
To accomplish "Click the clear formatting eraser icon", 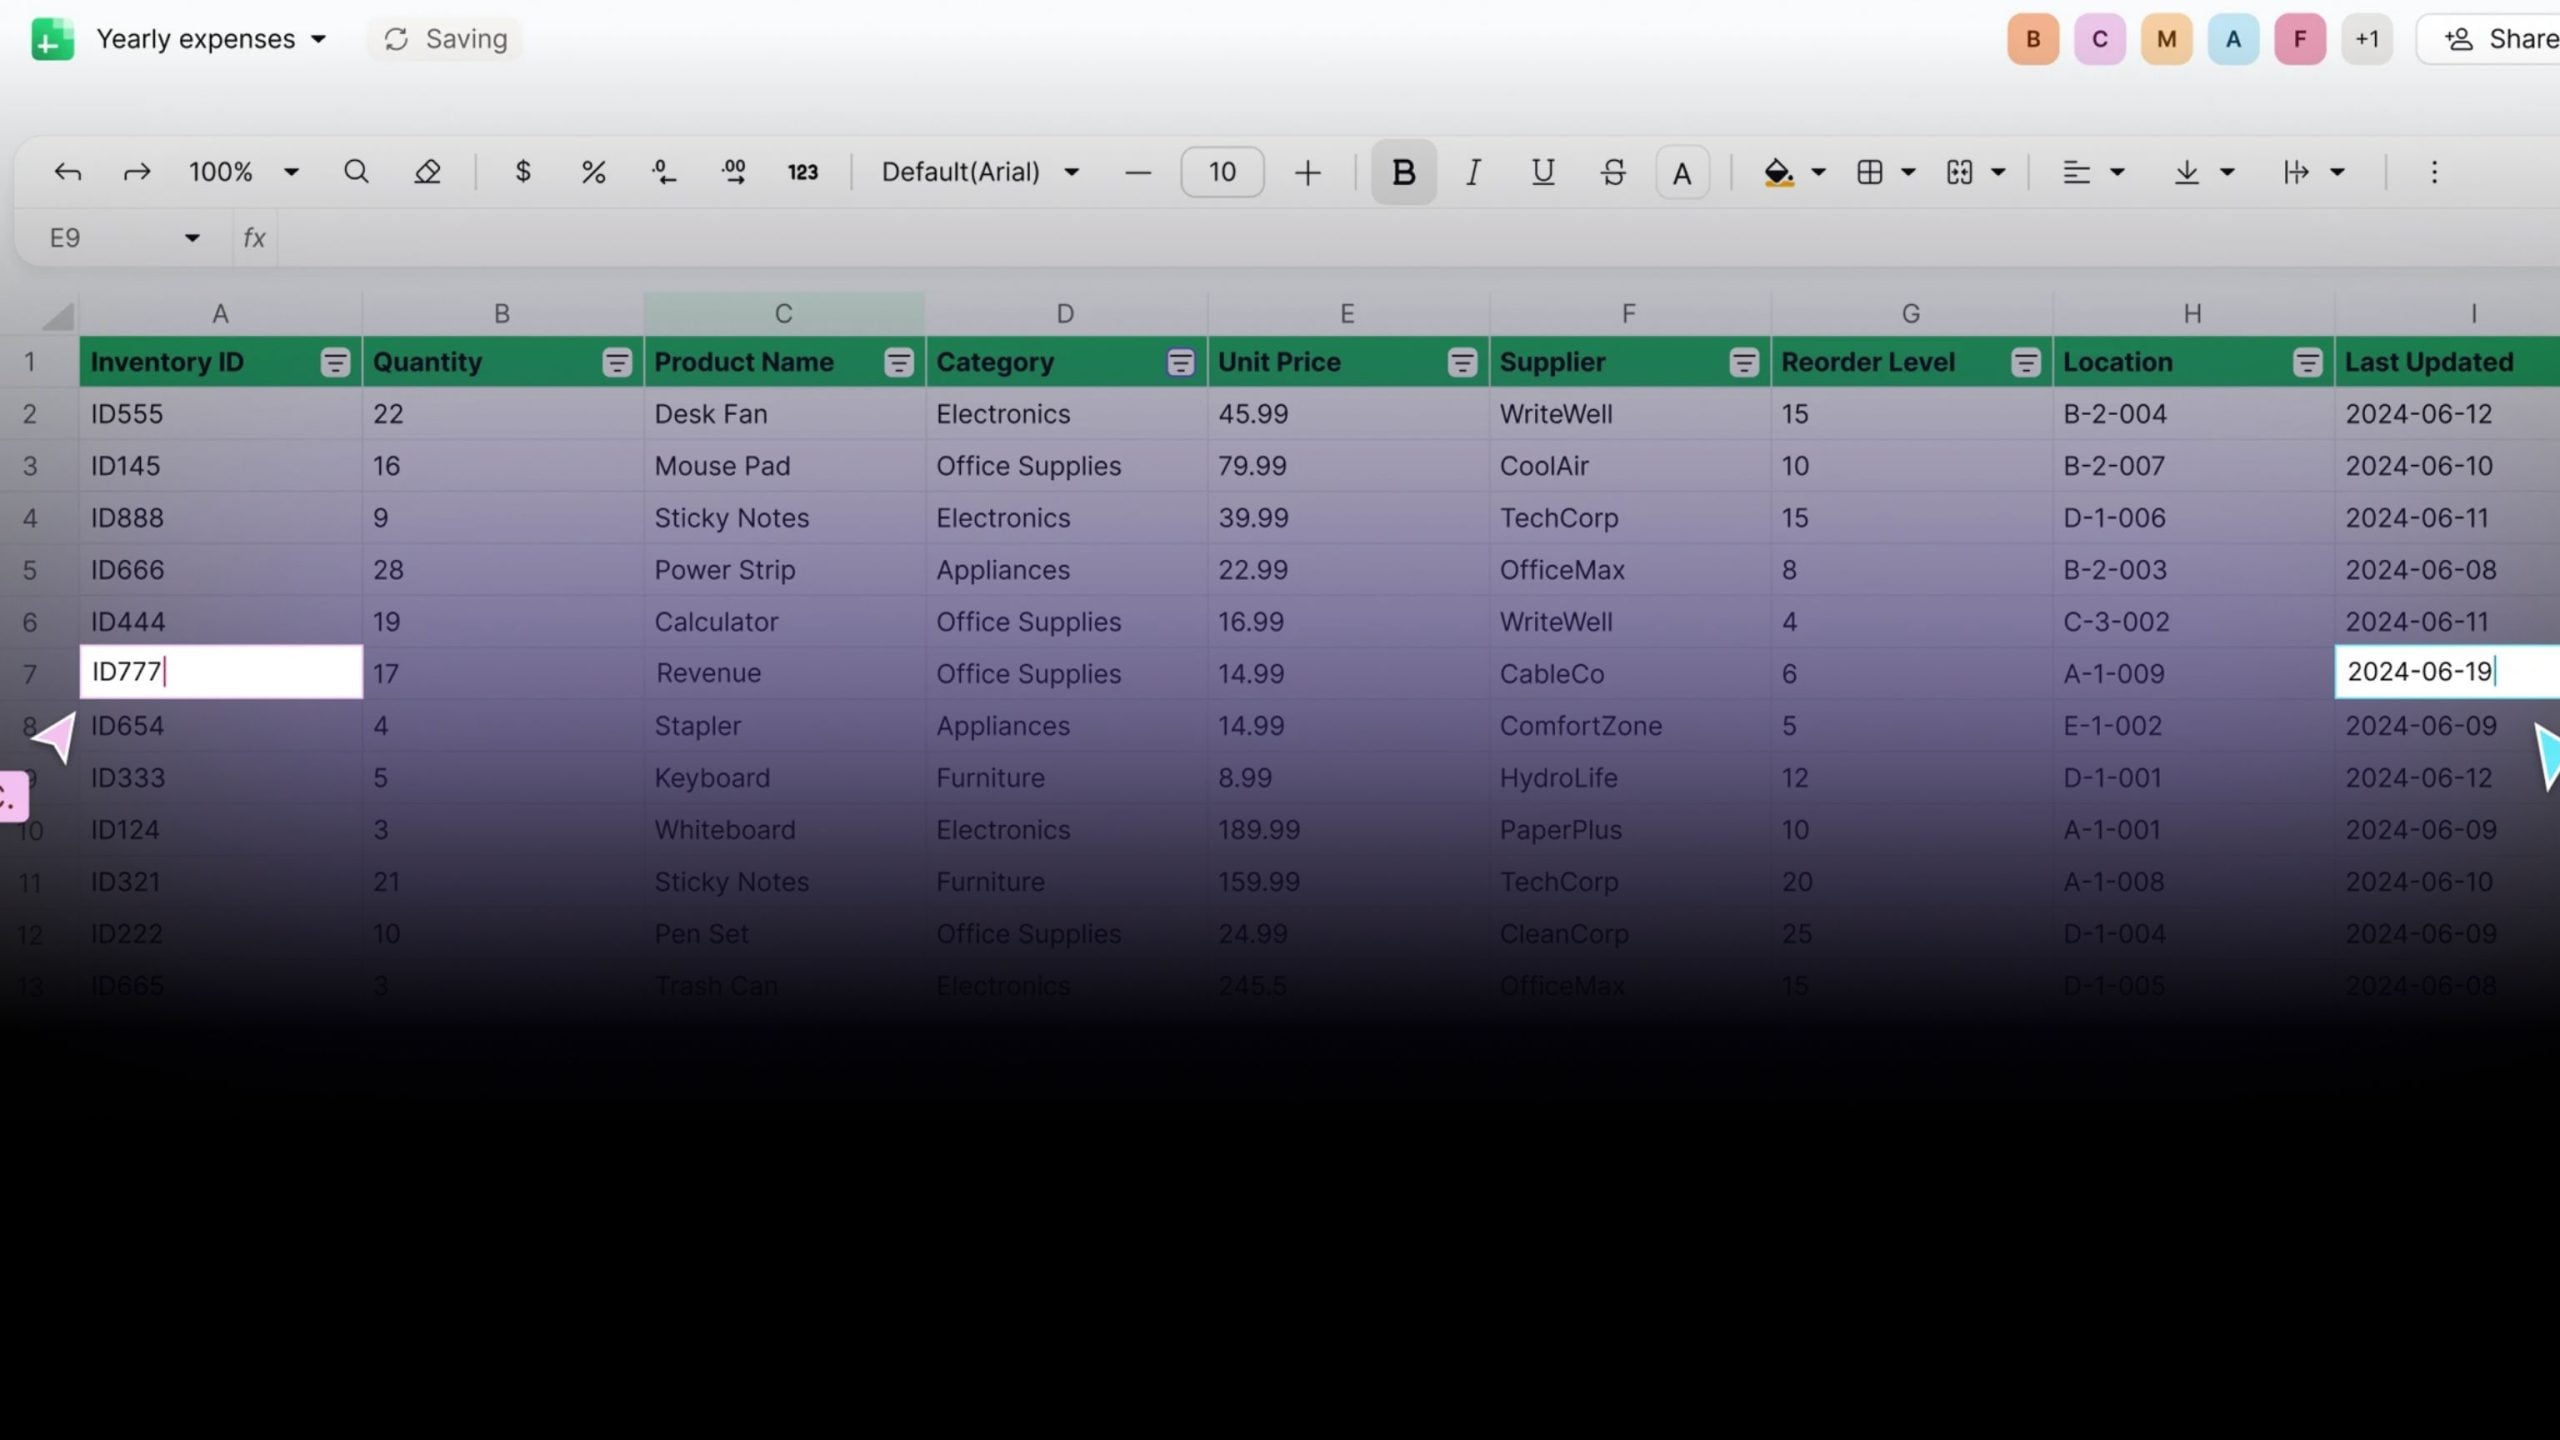I will click(x=427, y=172).
